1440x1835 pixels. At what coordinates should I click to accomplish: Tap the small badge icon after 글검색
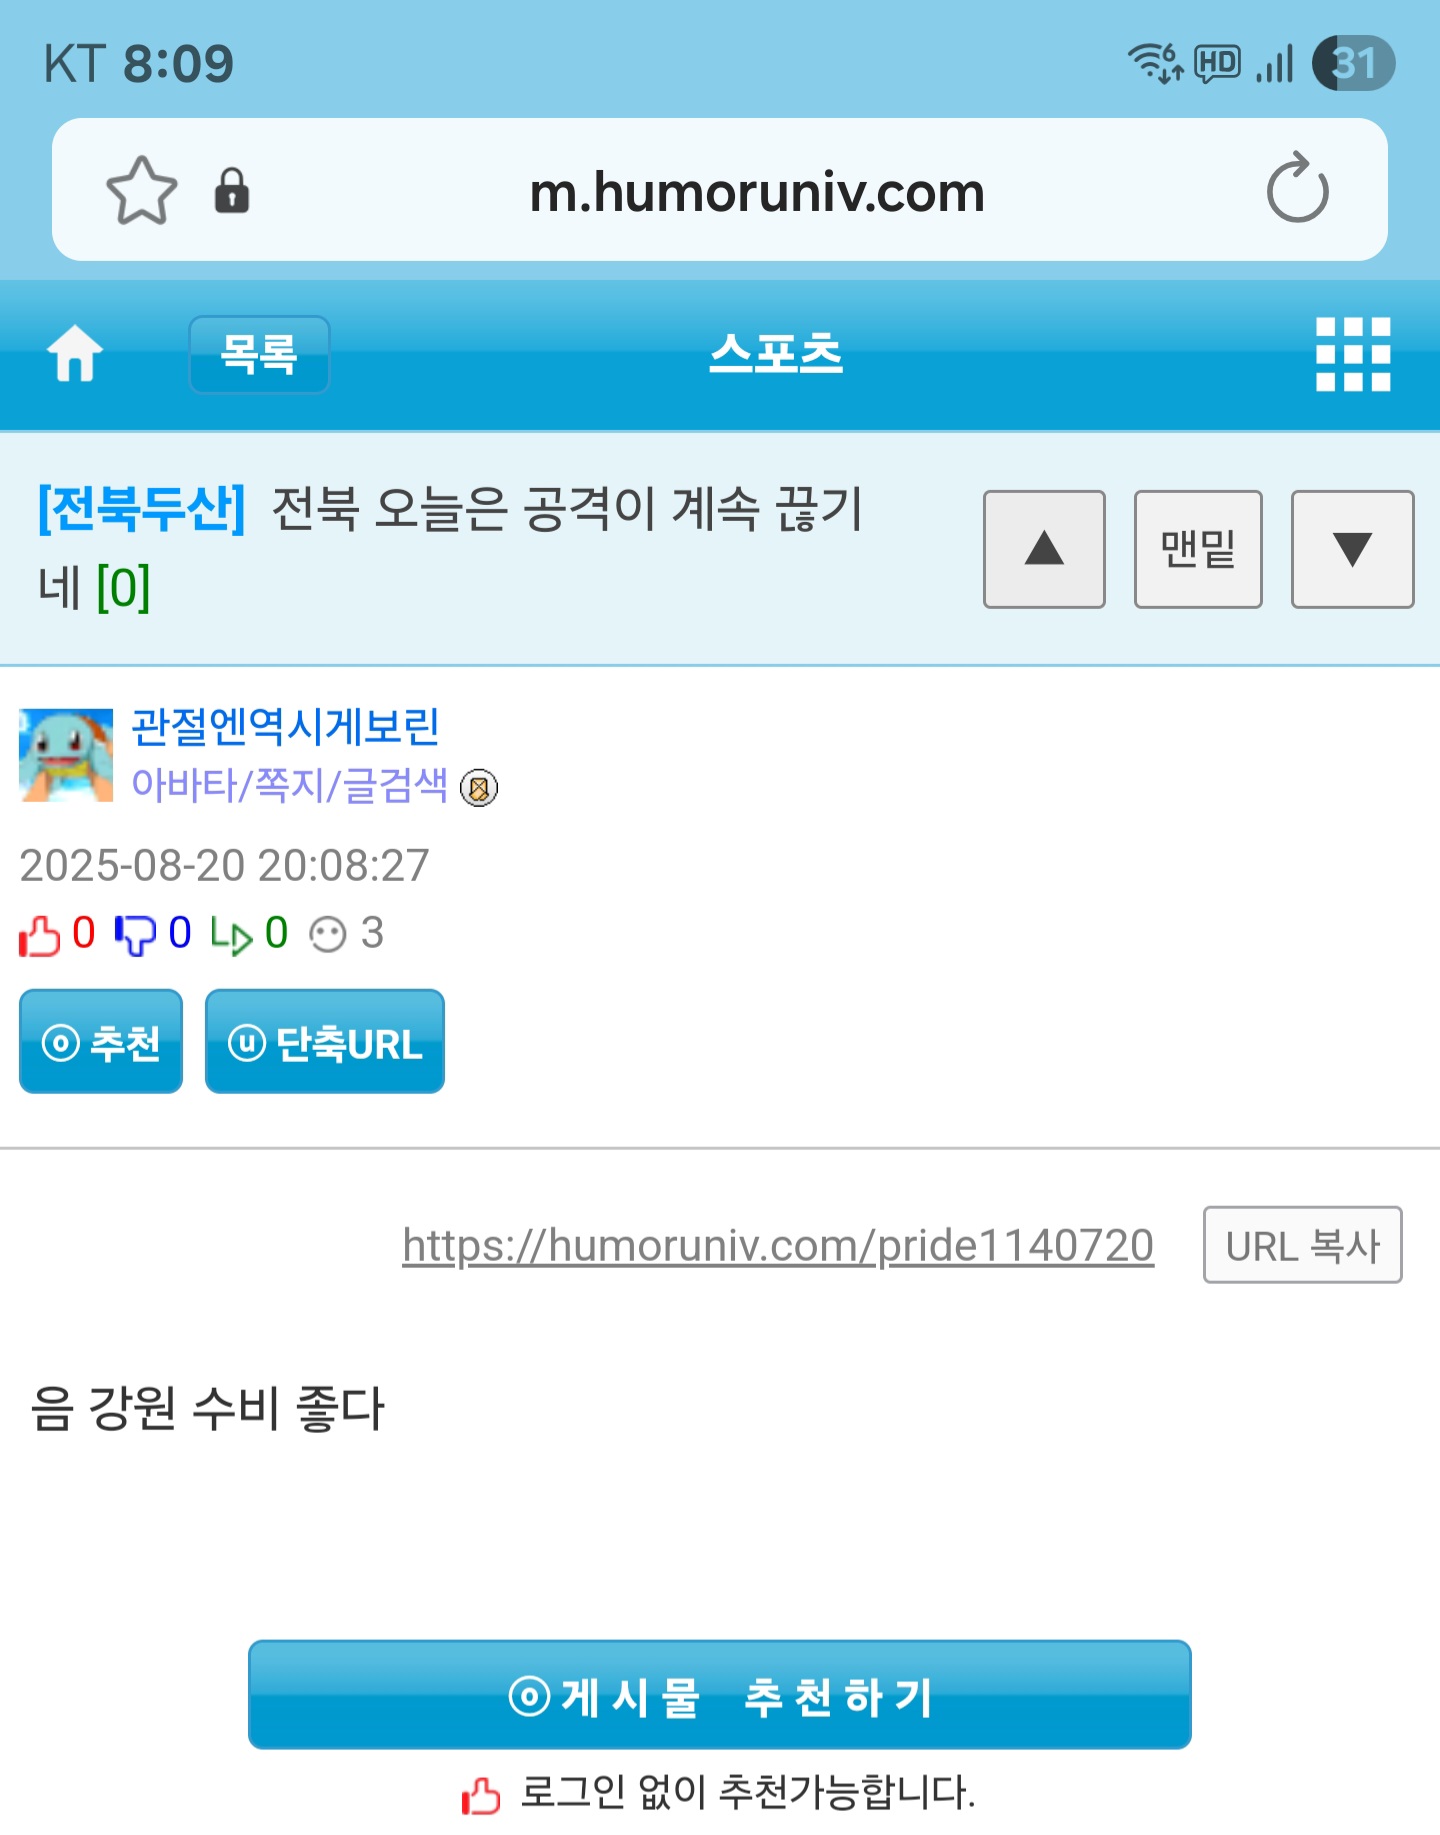(479, 788)
